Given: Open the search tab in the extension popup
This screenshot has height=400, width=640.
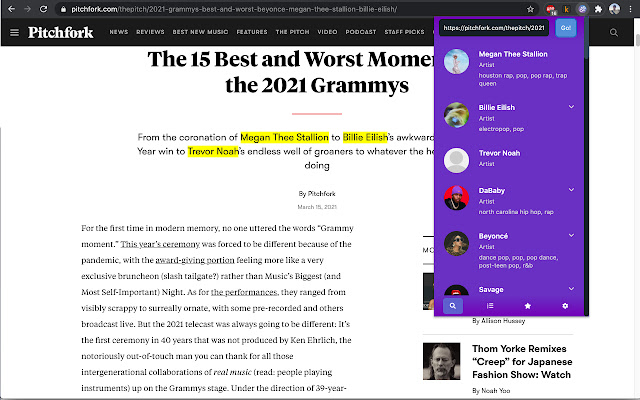Looking at the screenshot, I should pyautogui.click(x=453, y=305).
